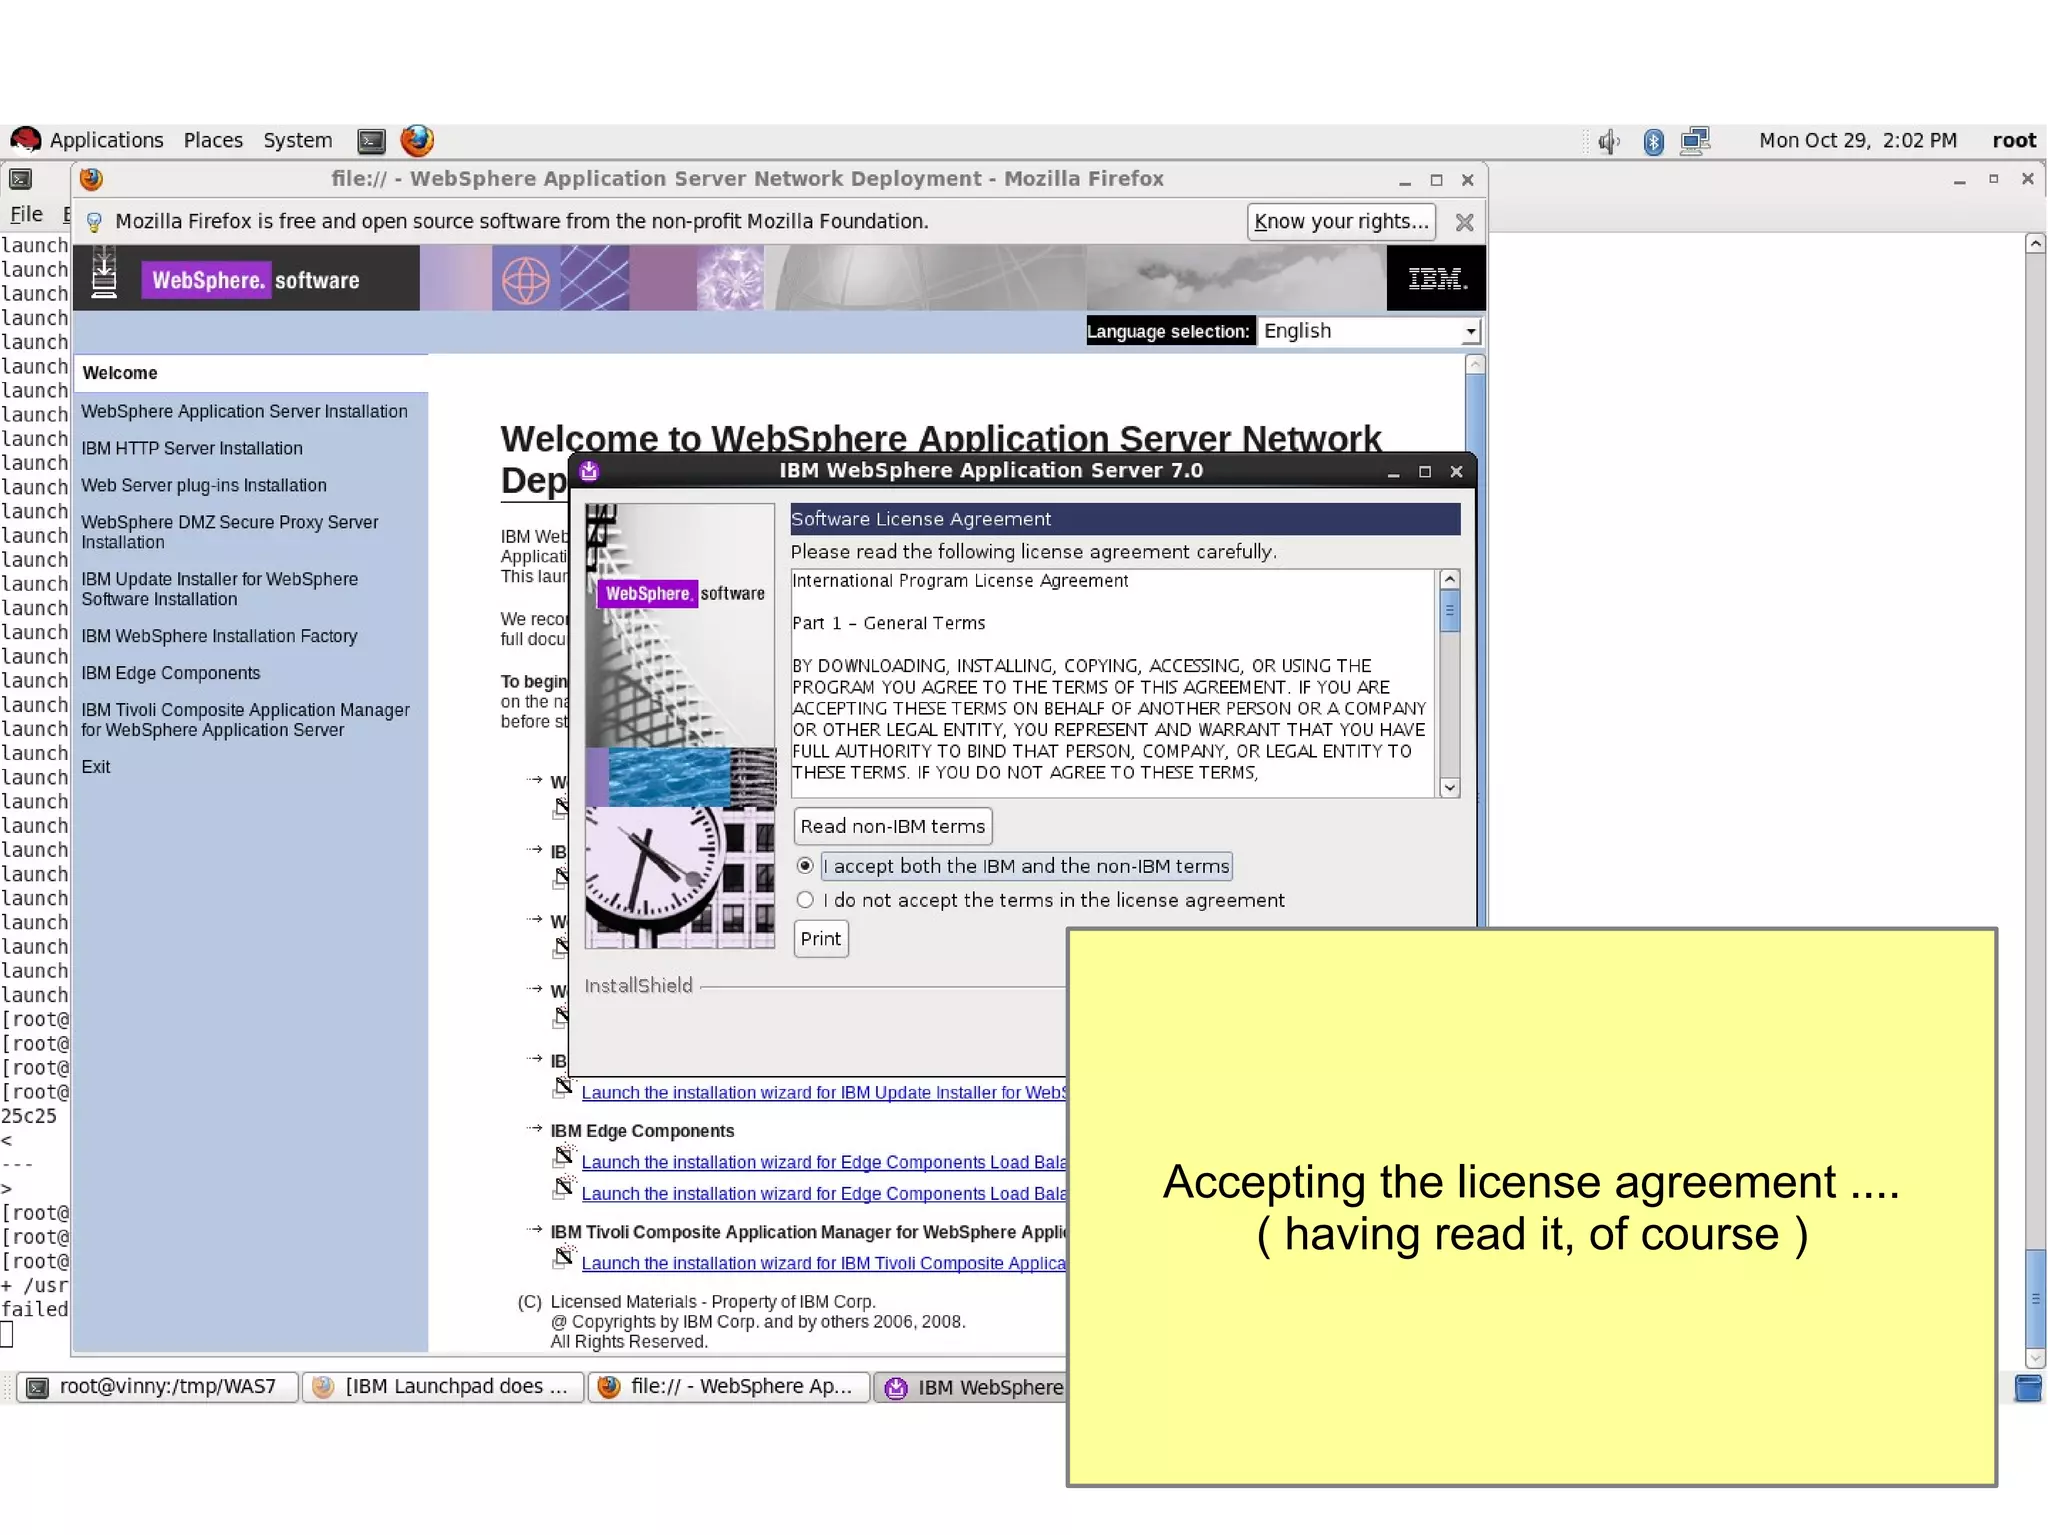
Task: Open IBM Tivoli Composite Application Manager page
Action: (x=245, y=720)
